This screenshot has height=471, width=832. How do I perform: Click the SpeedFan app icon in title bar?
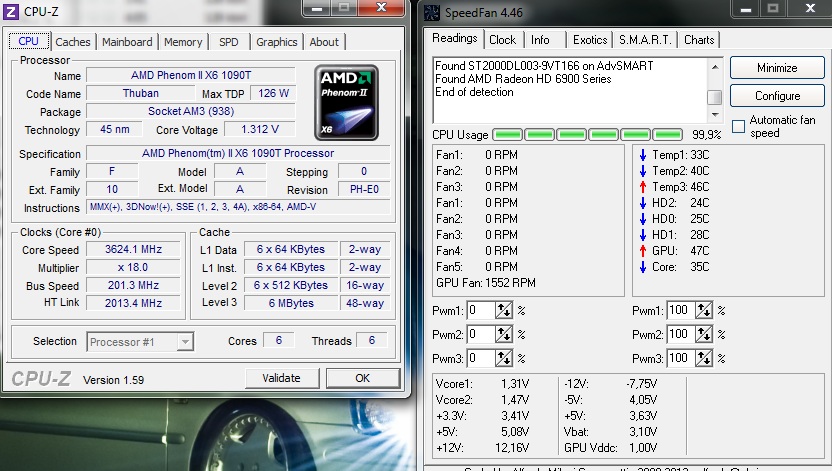(431, 12)
